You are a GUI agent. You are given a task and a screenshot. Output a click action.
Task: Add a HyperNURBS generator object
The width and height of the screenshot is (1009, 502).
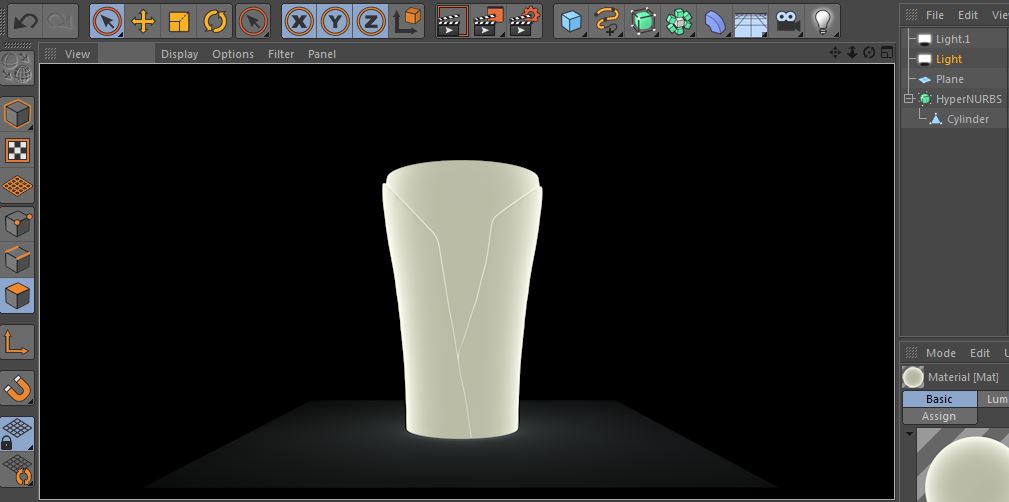[642, 21]
